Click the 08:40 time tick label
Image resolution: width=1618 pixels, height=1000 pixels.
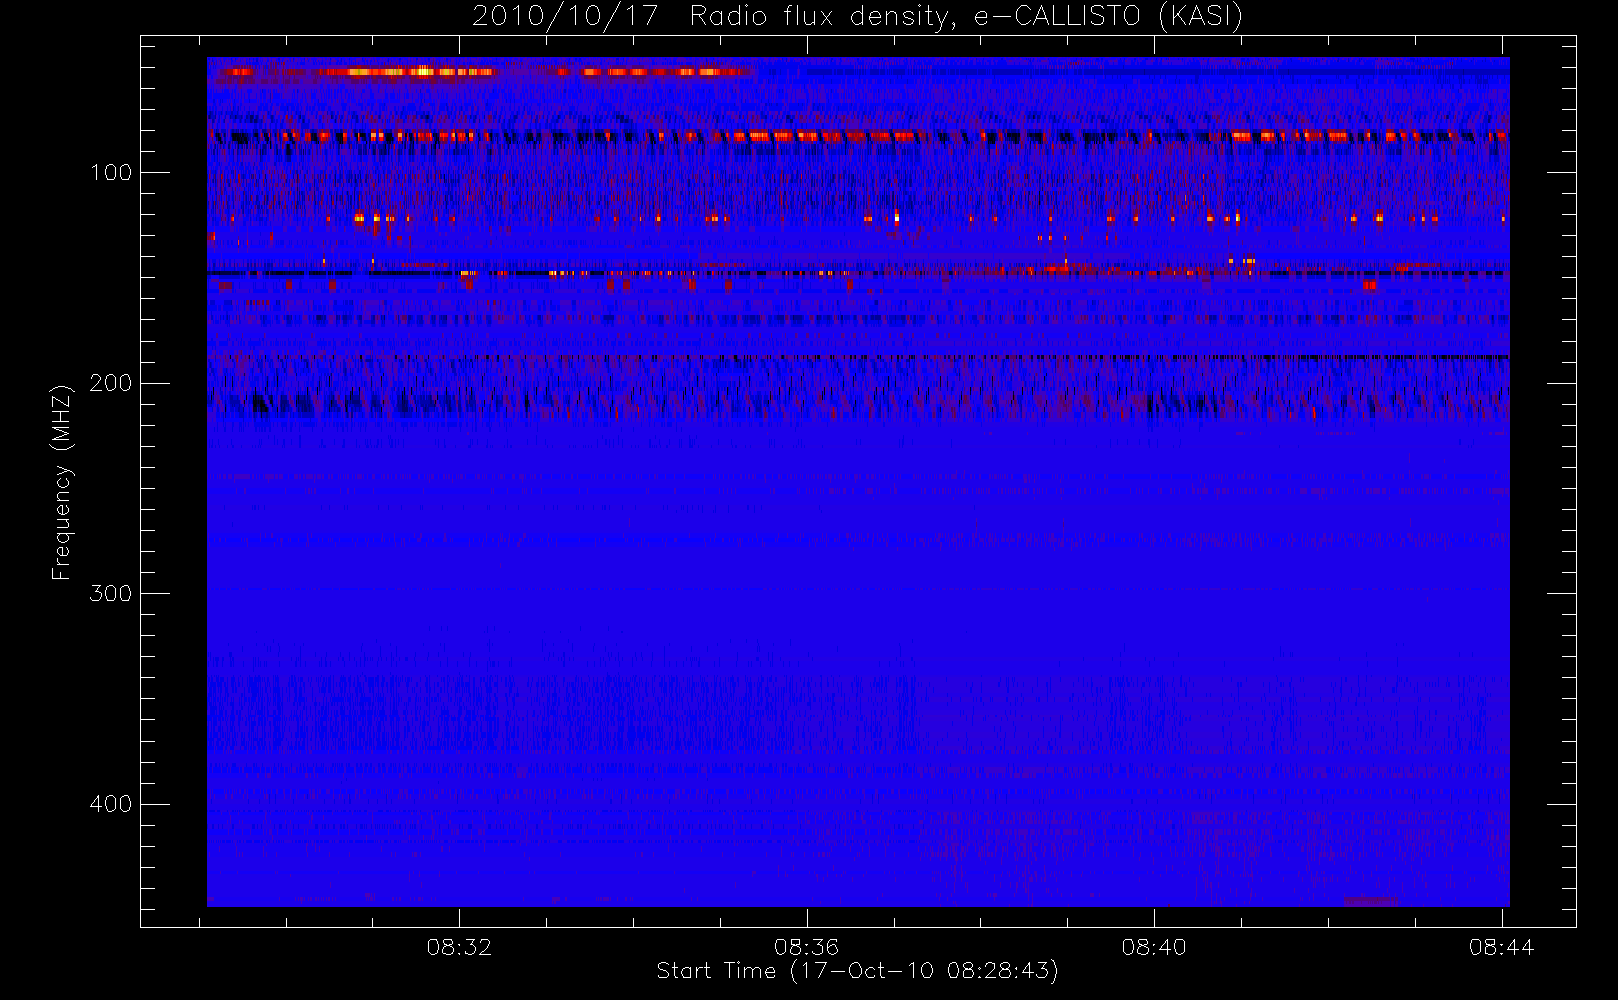tap(1154, 947)
